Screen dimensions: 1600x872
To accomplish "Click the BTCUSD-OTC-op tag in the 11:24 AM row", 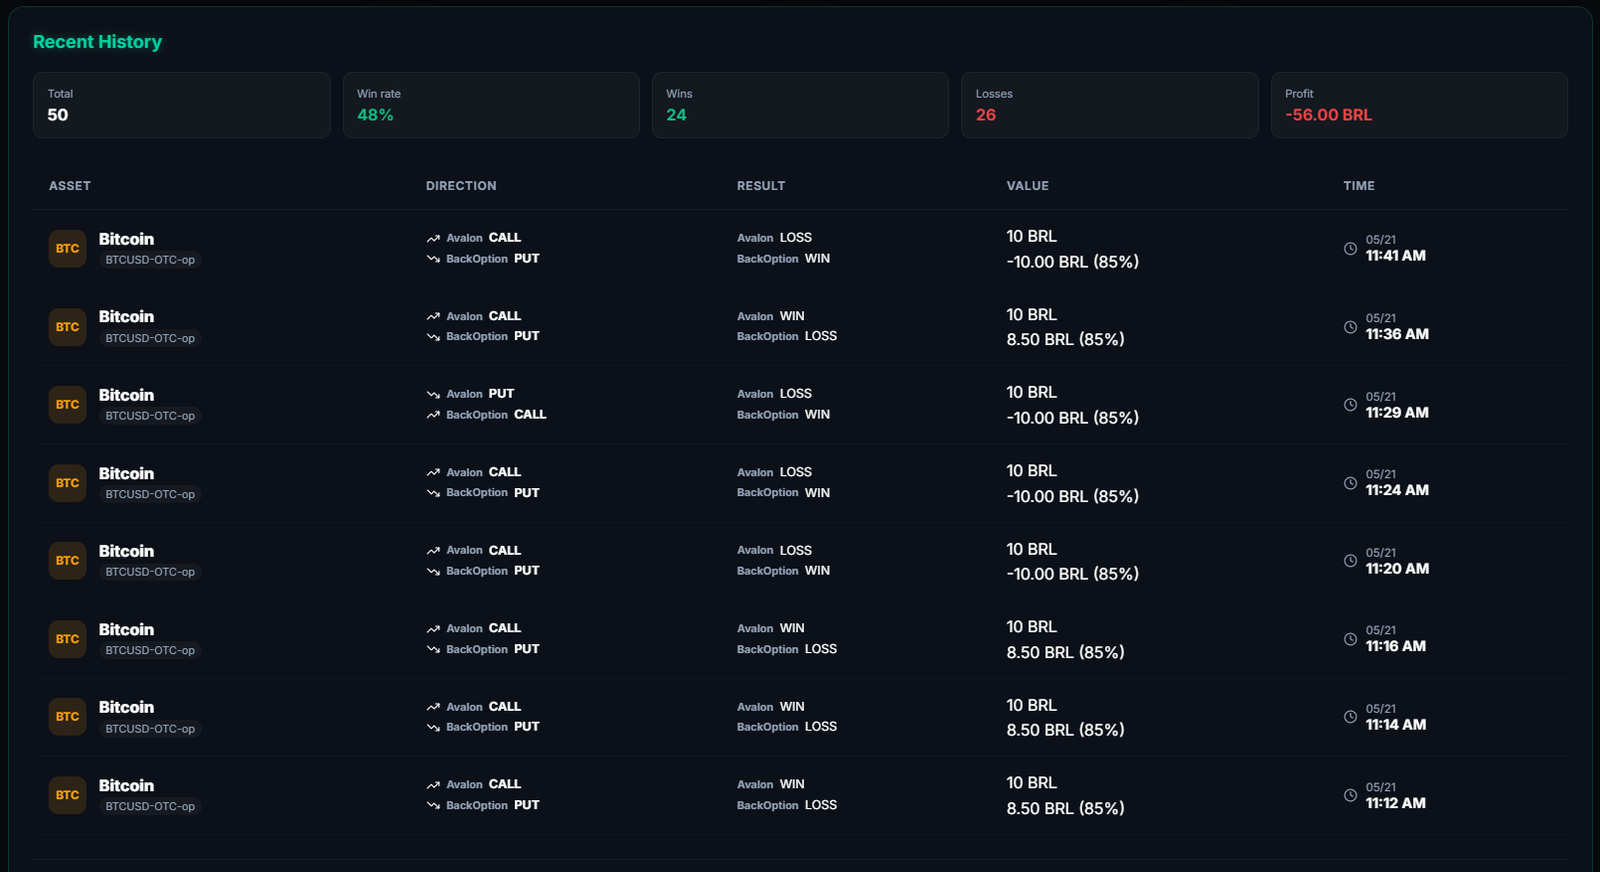I will (150, 494).
